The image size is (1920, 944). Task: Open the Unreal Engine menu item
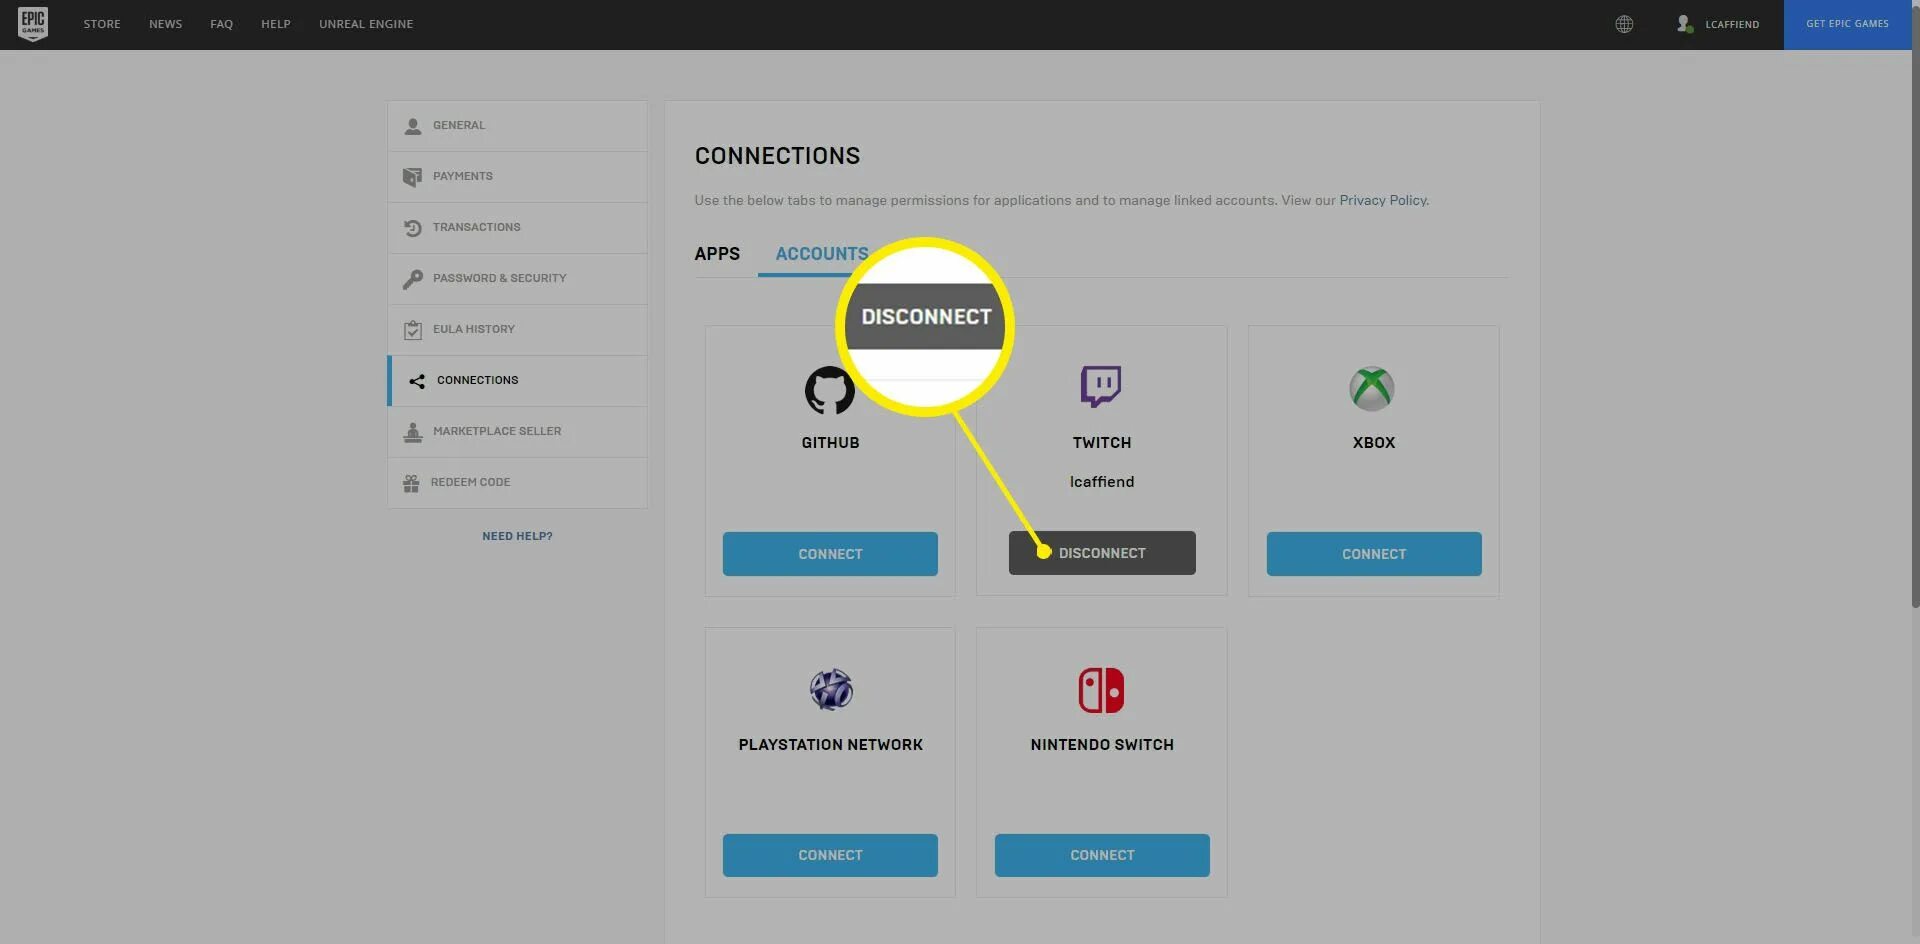[x=366, y=24]
